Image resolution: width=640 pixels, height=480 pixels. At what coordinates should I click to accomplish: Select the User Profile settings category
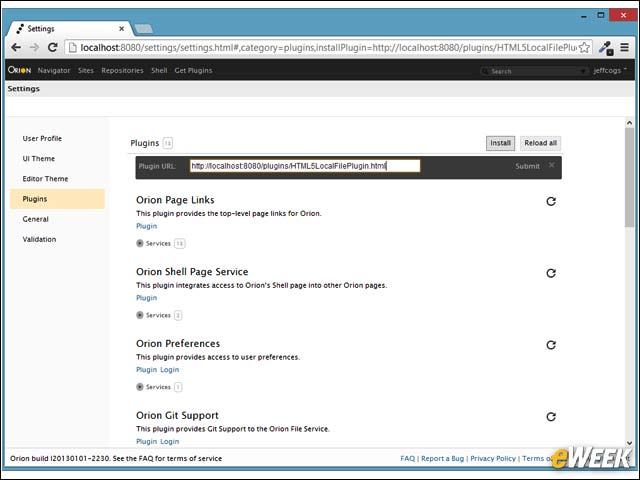(x=57, y=138)
